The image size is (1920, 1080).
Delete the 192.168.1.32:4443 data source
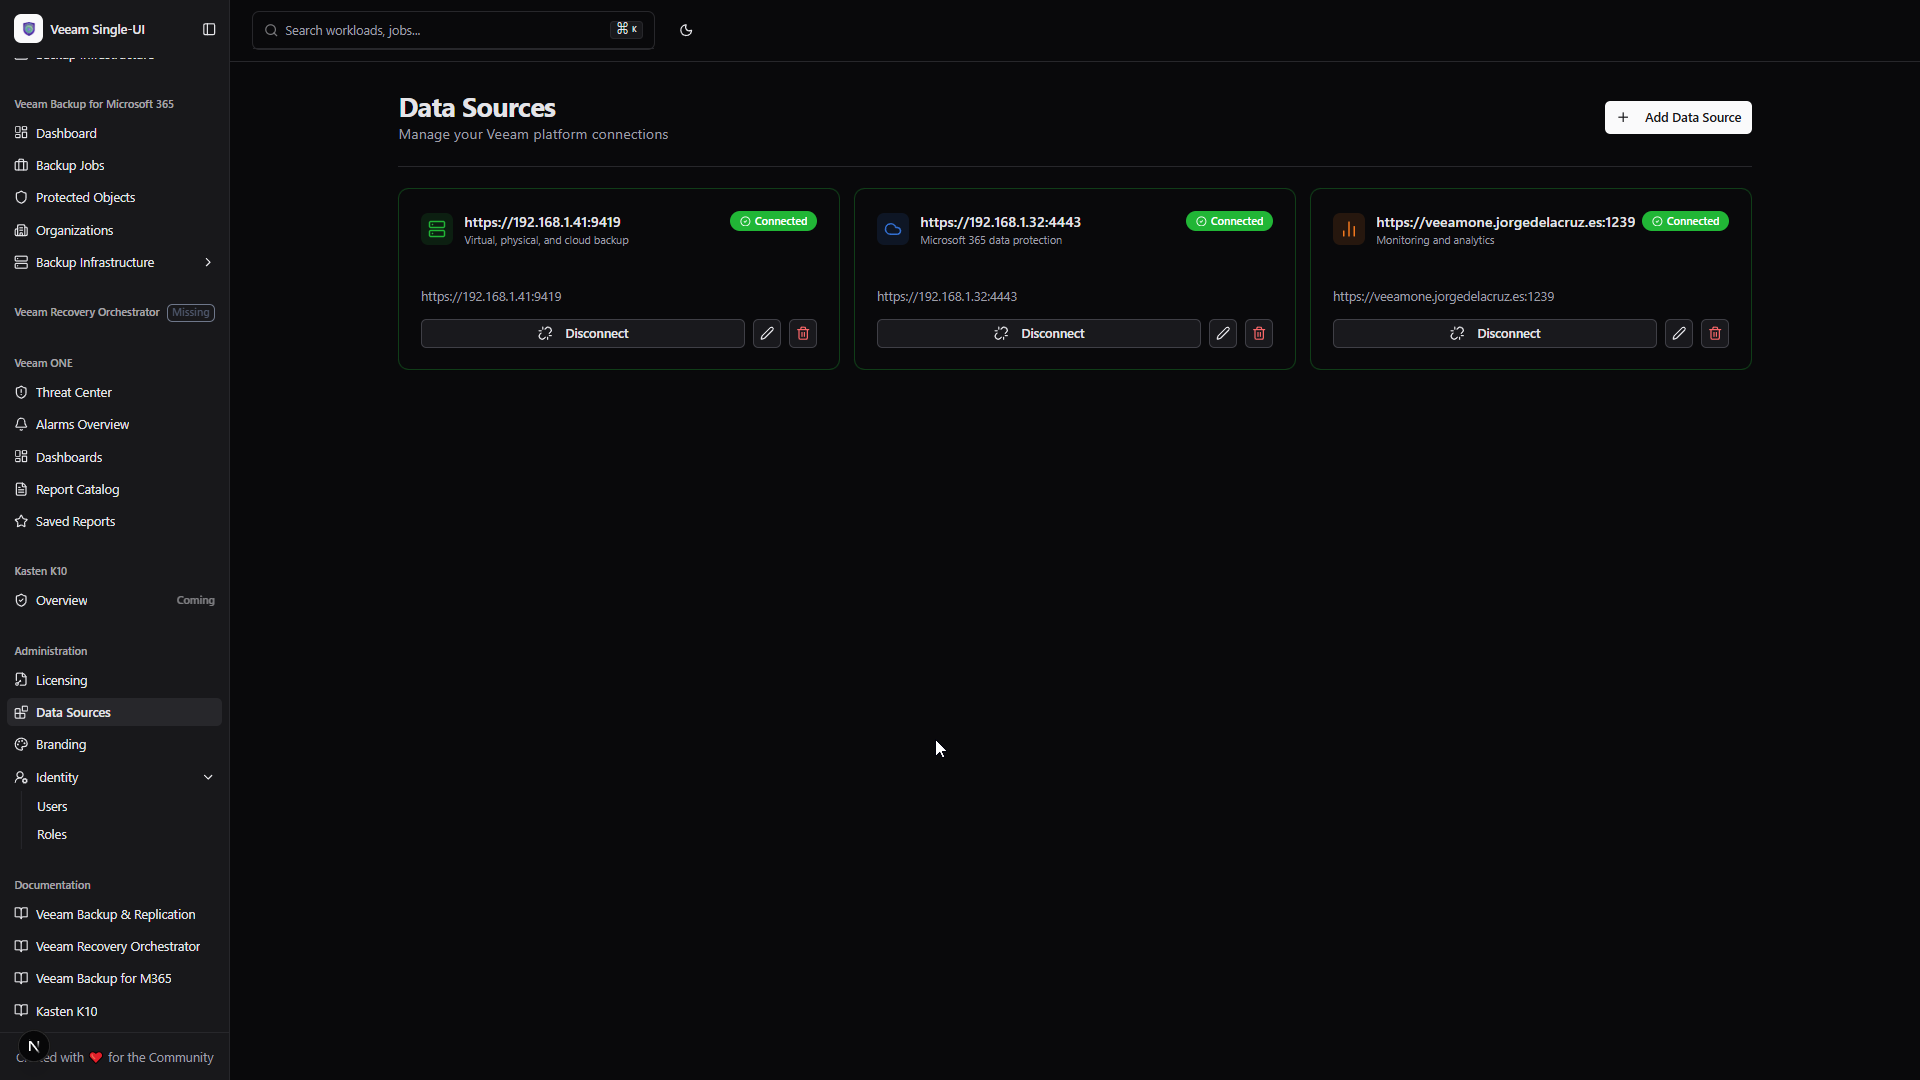(1259, 334)
